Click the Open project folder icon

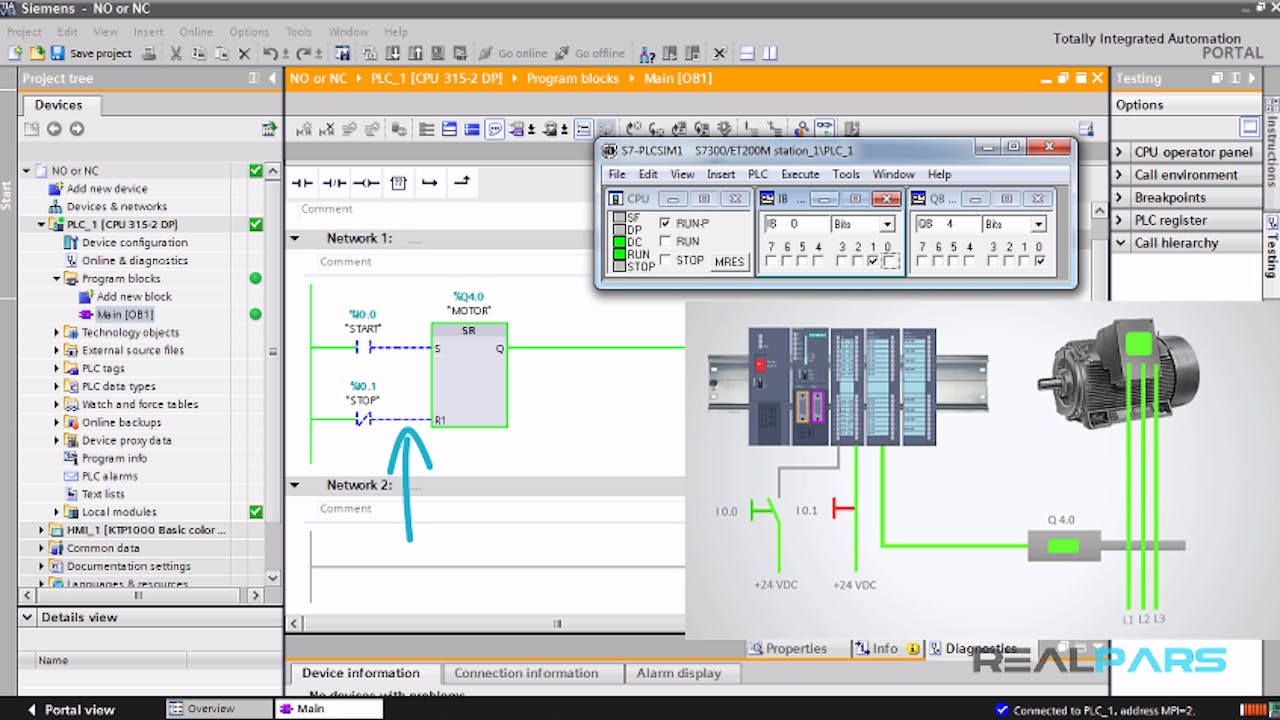tap(36, 53)
